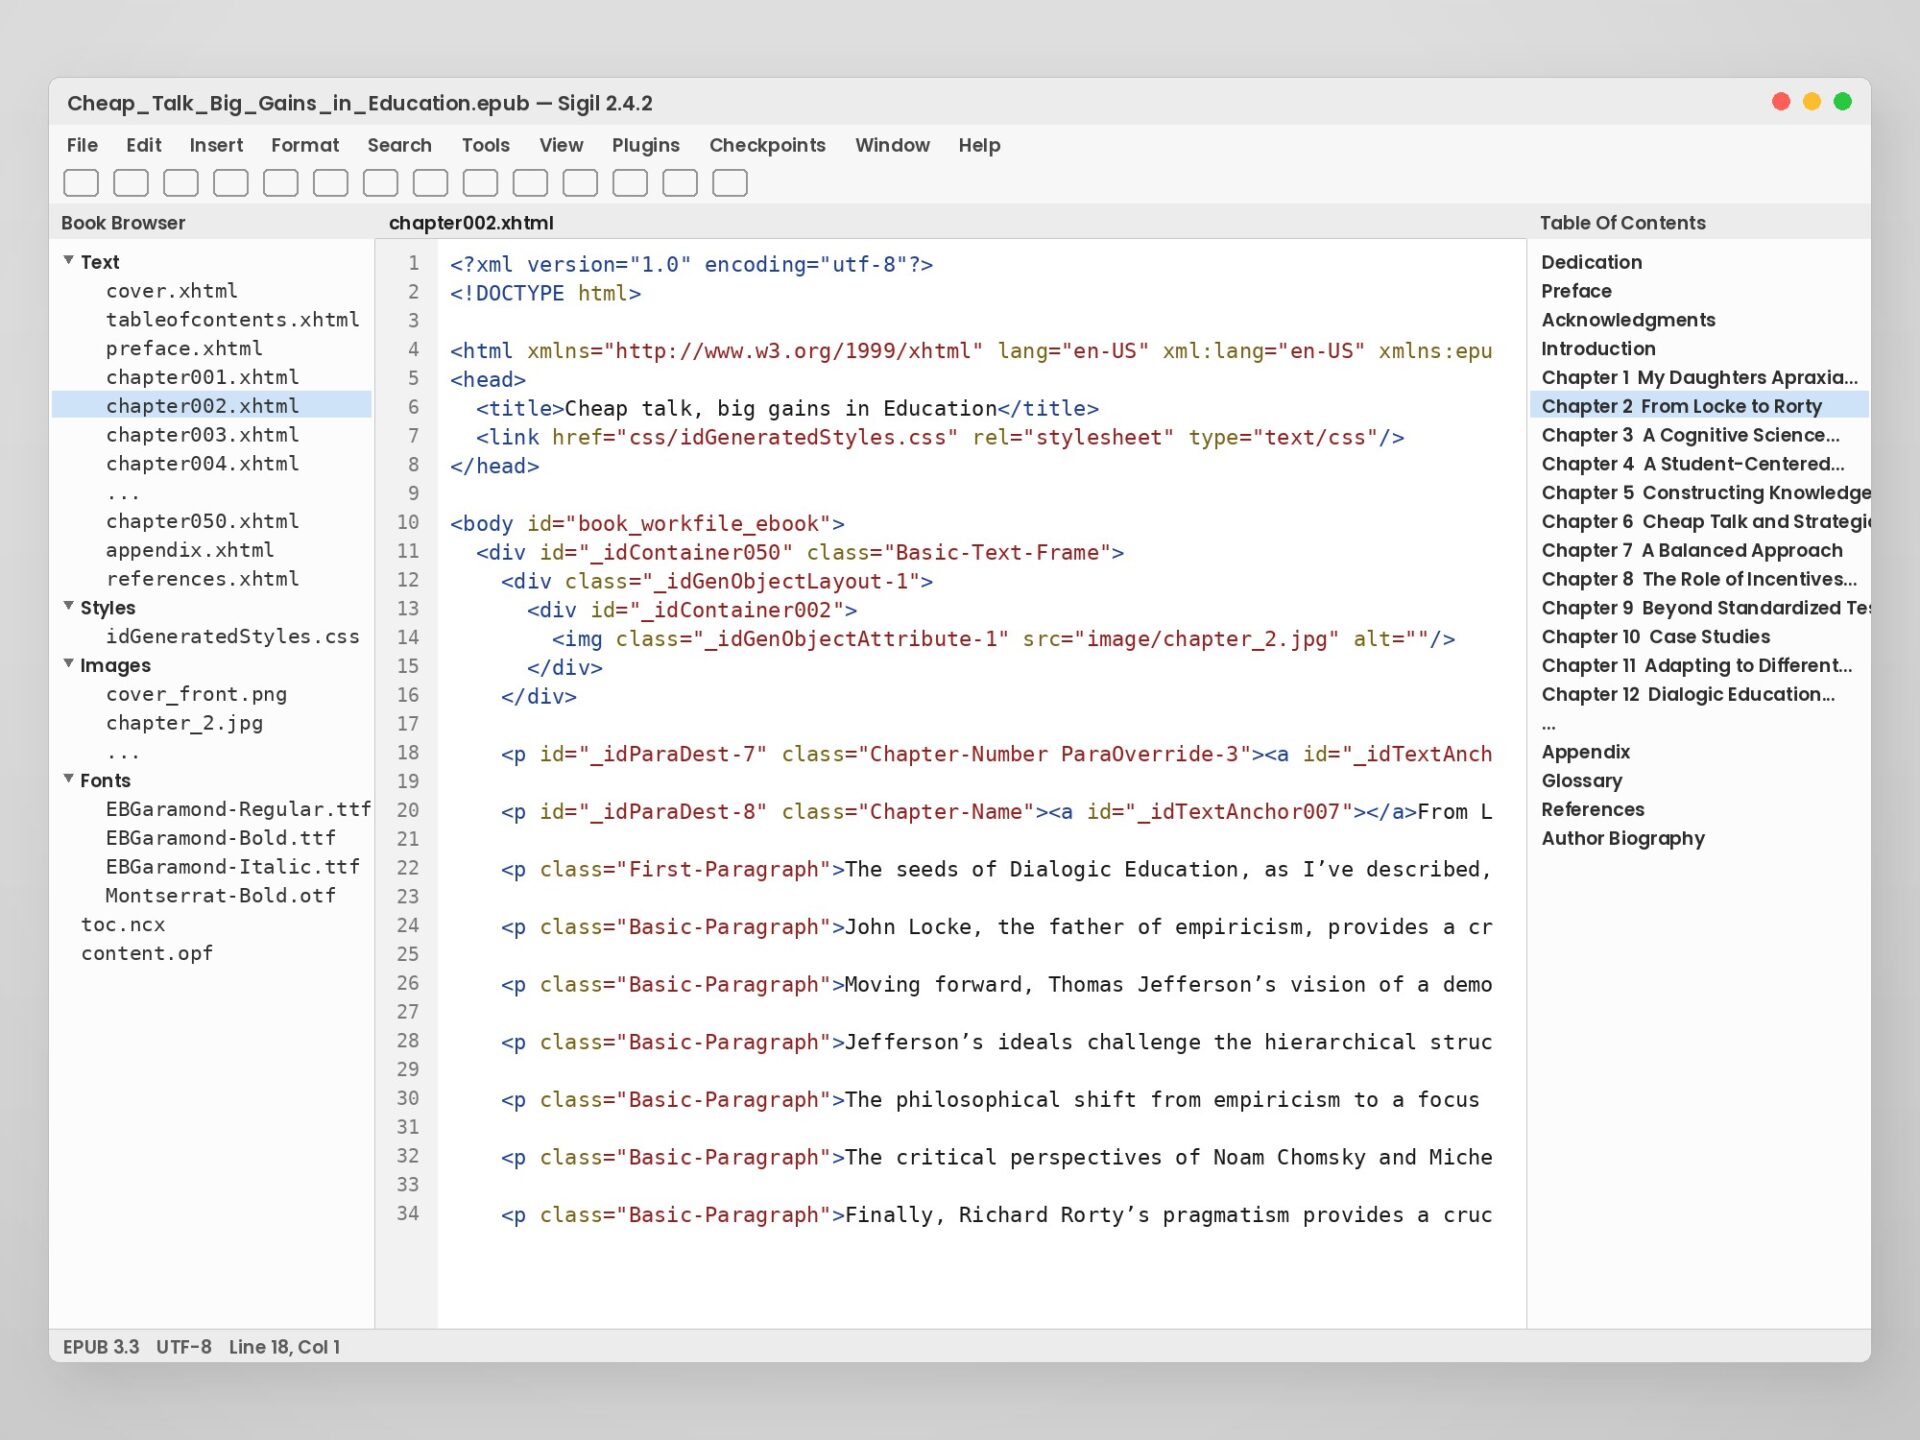
Task: Open the Plugins menu
Action: (x=645, y=145)
